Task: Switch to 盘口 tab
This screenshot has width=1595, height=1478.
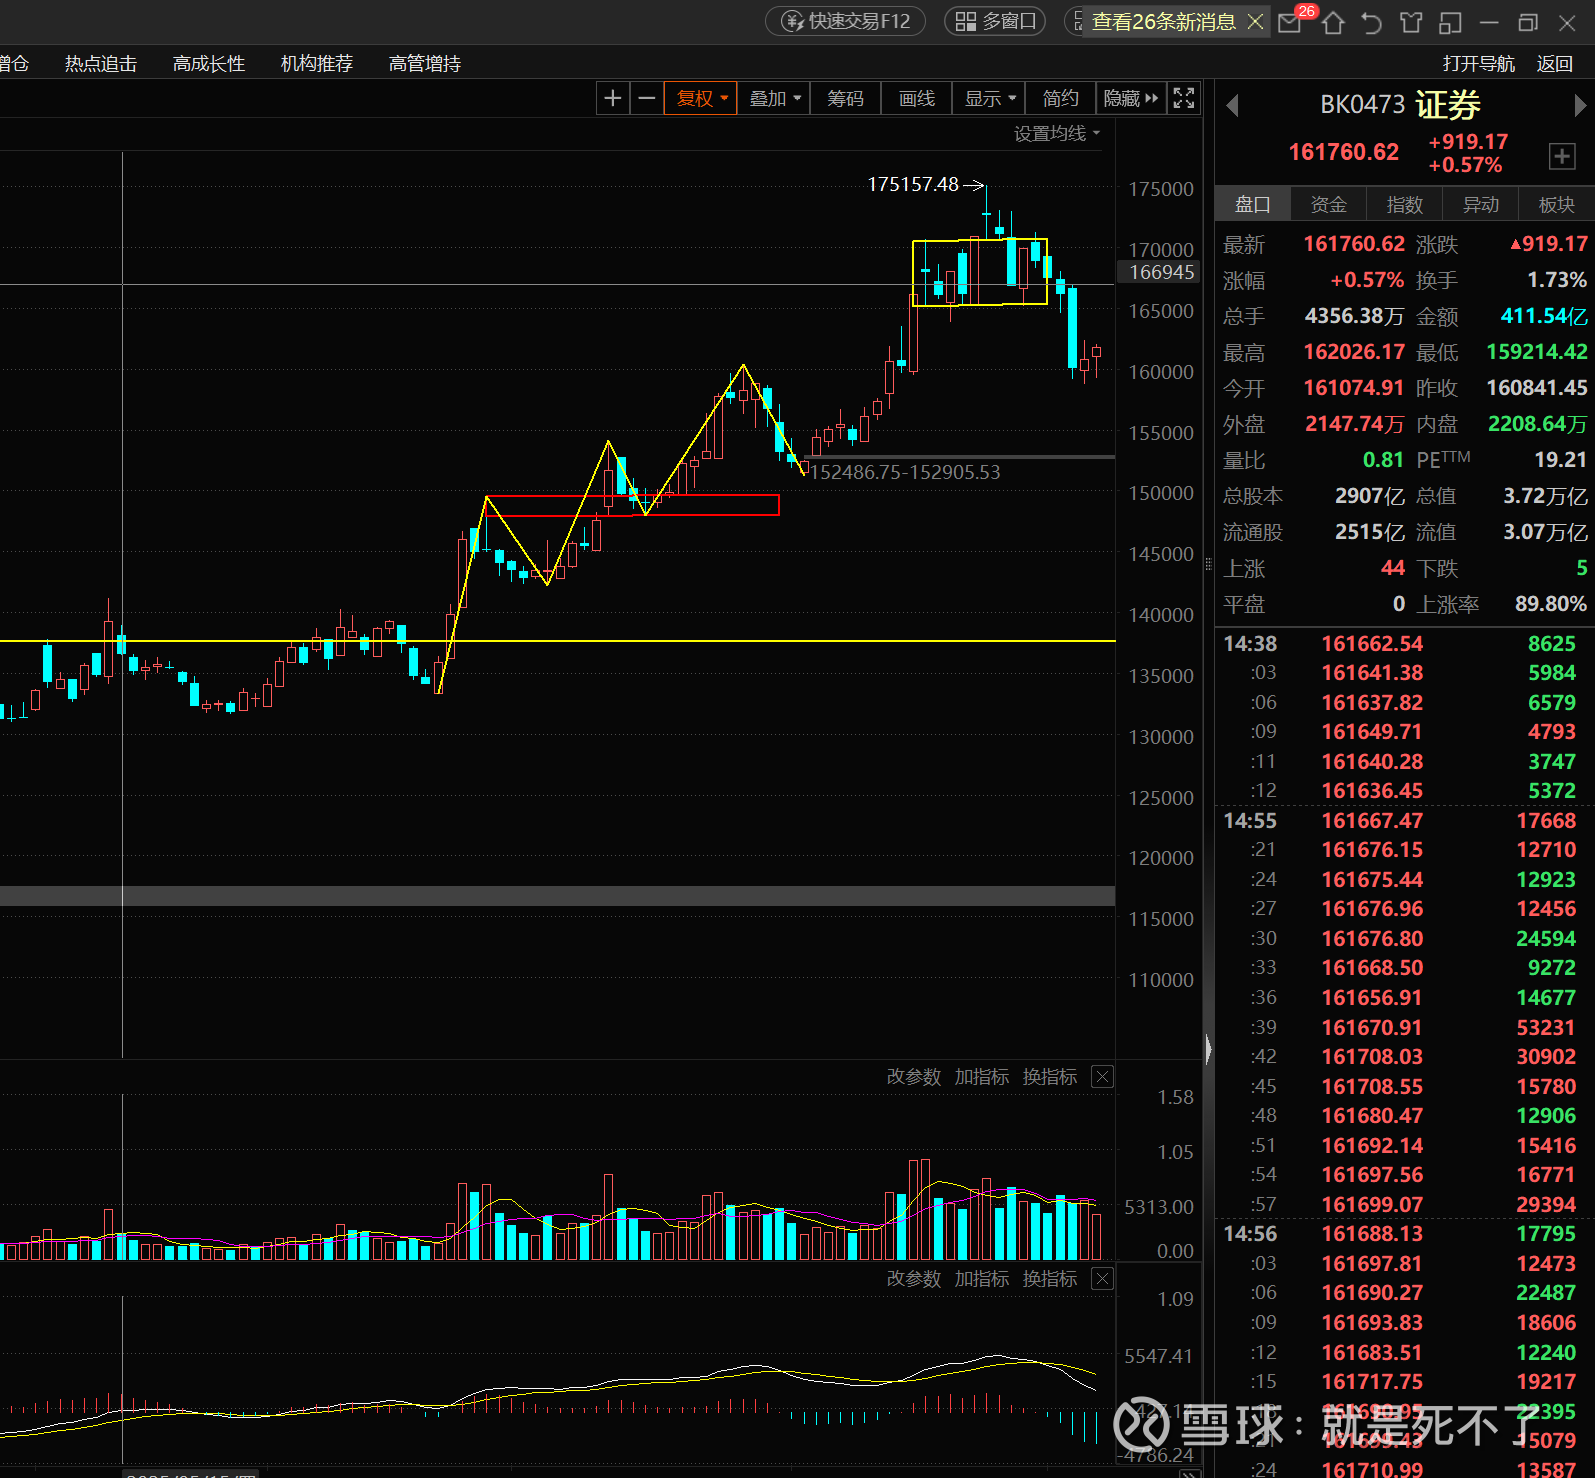Action: [1253, 204]
